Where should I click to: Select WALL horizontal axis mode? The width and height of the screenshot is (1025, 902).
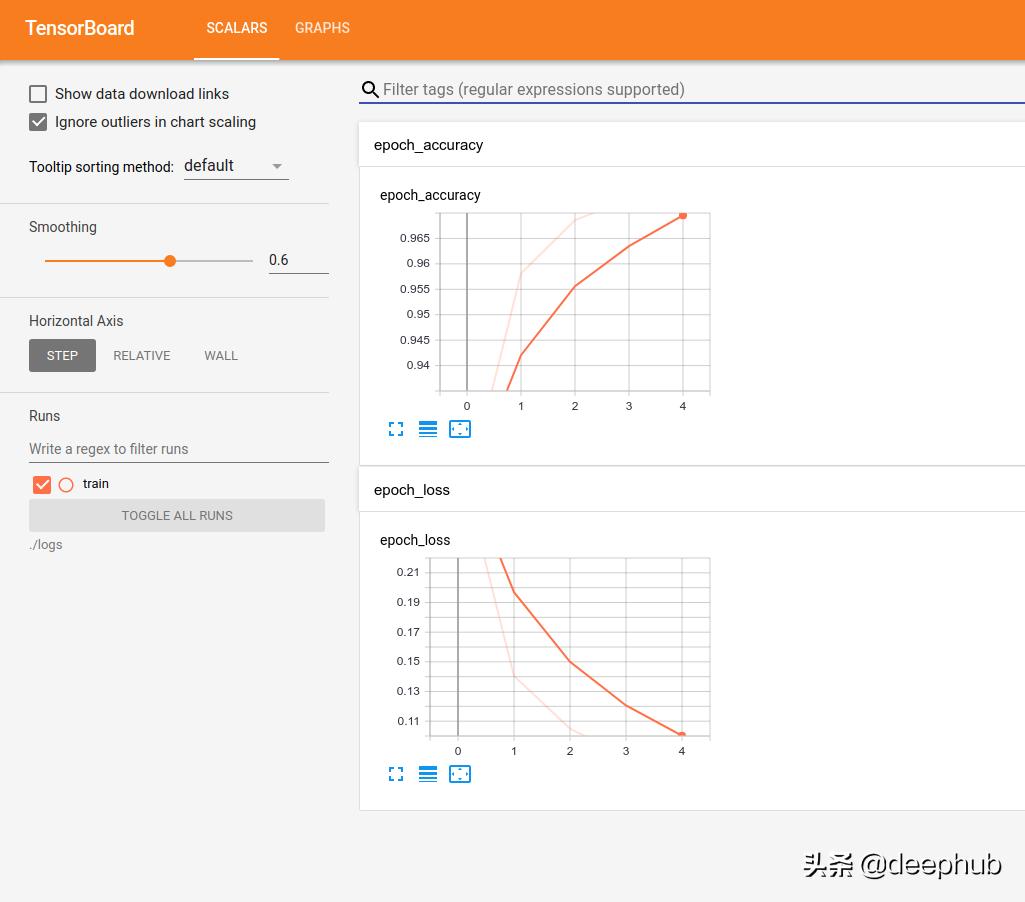[x=221, y=356]
